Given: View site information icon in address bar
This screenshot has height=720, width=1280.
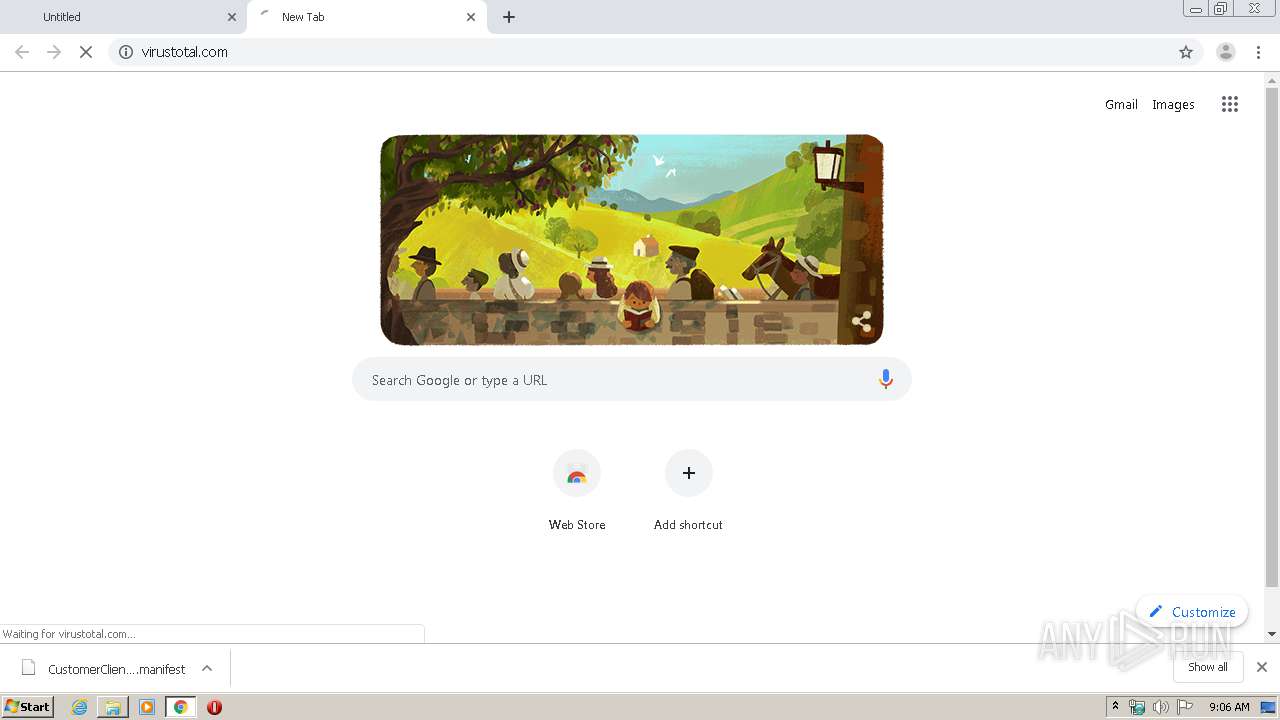Looking at the screenshot, I should [126, 52].
